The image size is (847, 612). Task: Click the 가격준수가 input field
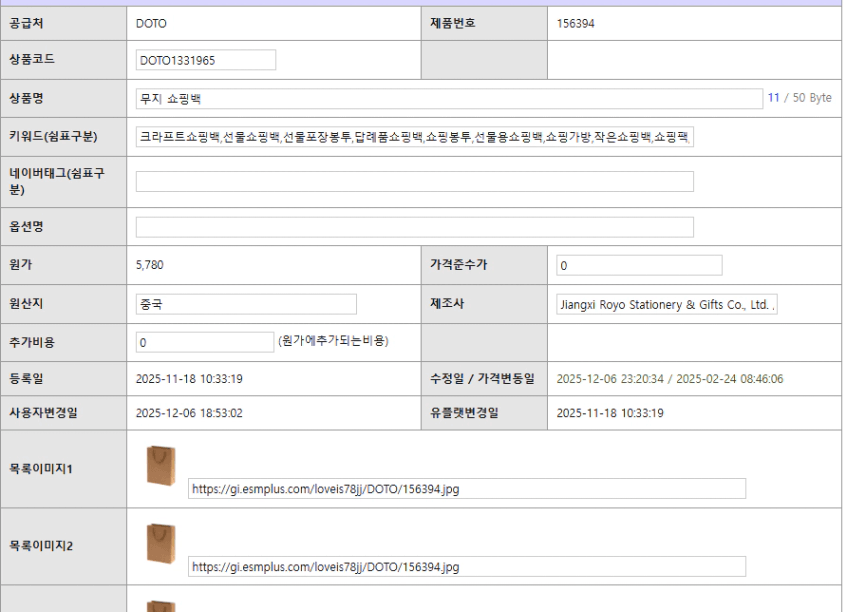(x=639, y=265)
